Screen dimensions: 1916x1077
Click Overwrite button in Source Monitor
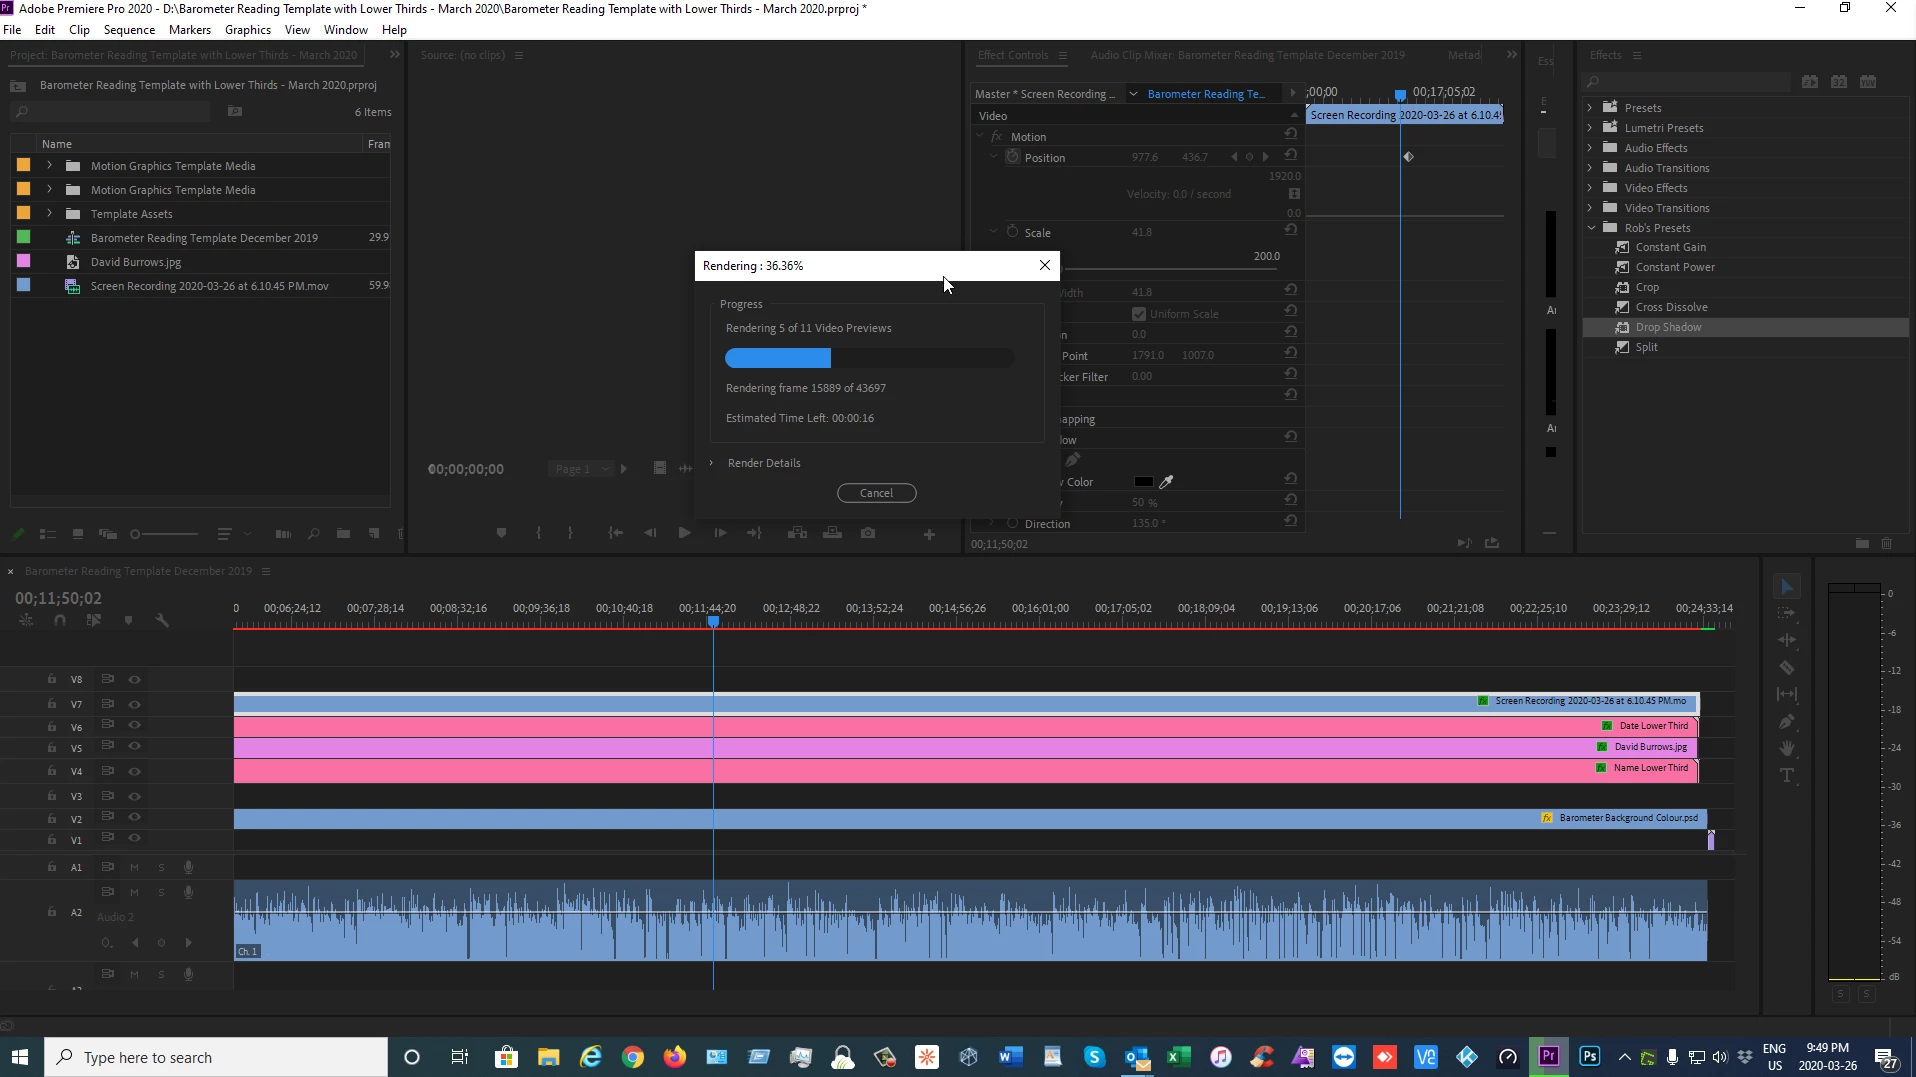point(832,533)
